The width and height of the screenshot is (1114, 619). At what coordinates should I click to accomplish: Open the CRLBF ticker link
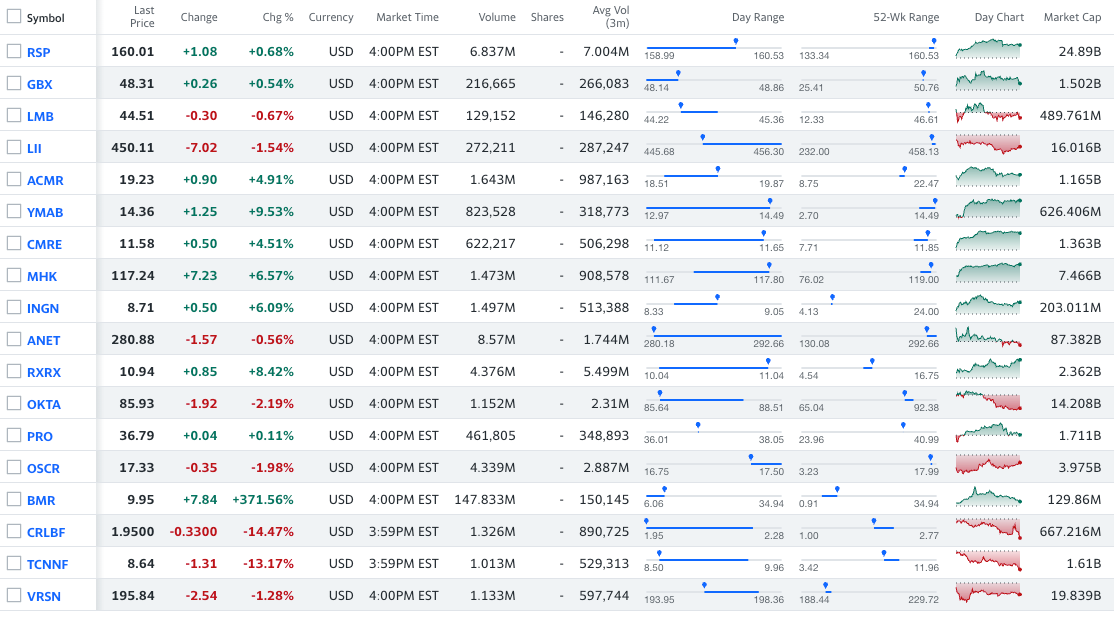(46, 532)
